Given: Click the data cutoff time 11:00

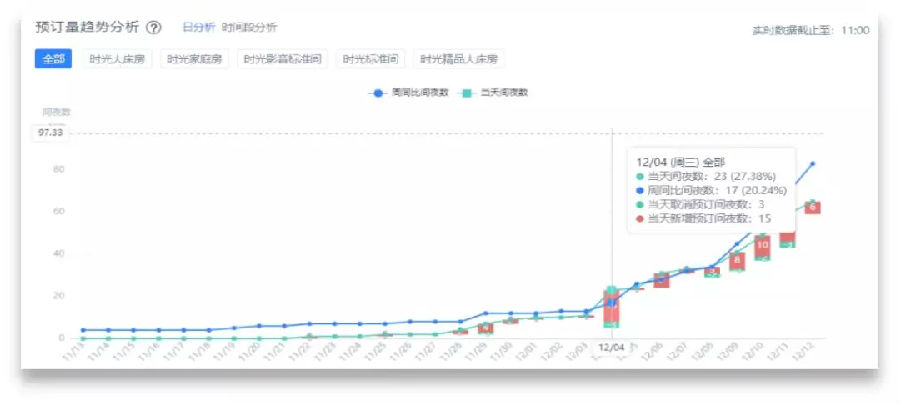Looking at the screenshot, I should click(855, 30).
